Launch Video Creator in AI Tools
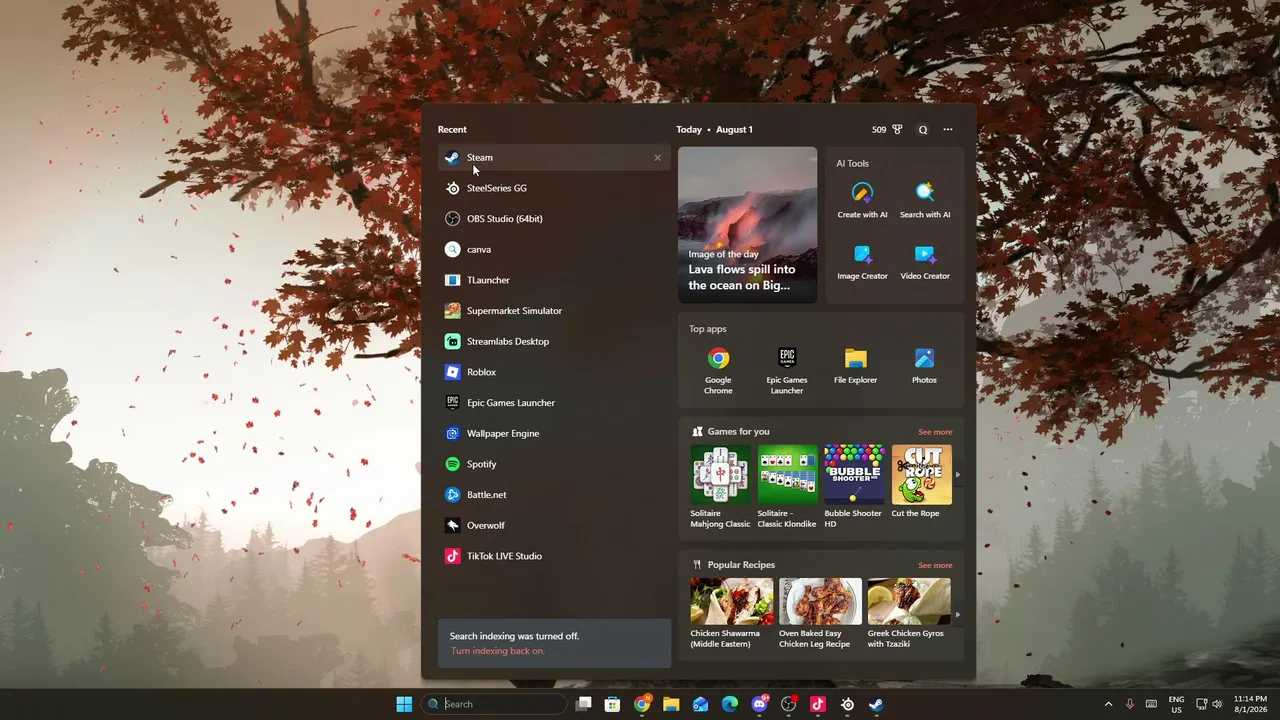1280x720 pixels. 925,262
